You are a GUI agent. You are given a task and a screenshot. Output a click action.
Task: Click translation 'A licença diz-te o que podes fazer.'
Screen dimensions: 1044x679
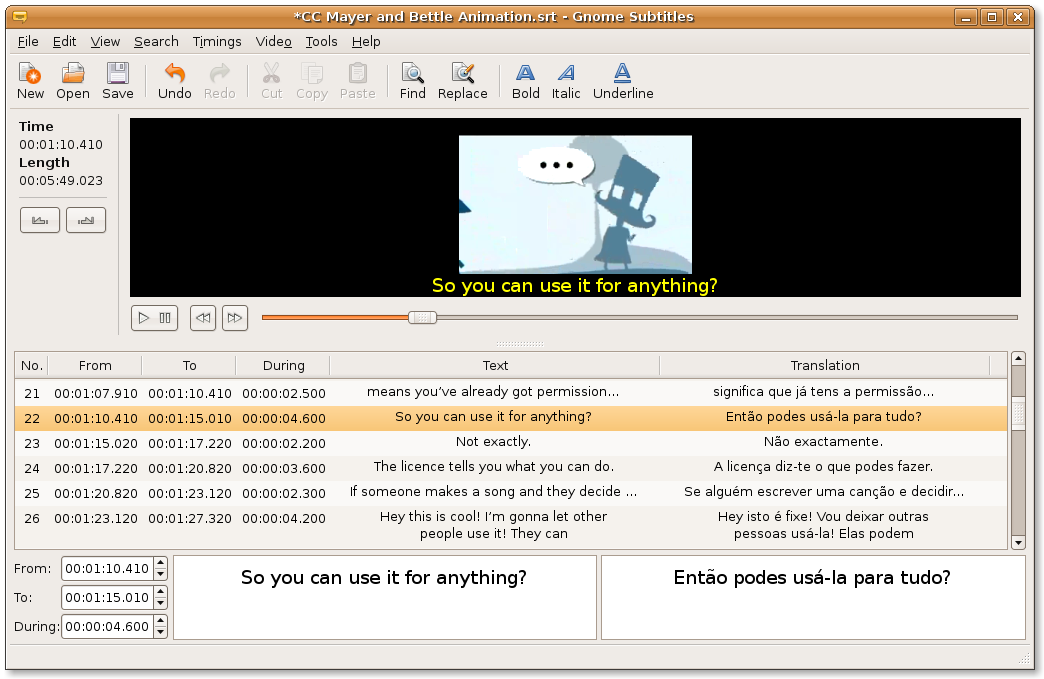(824, 467)
